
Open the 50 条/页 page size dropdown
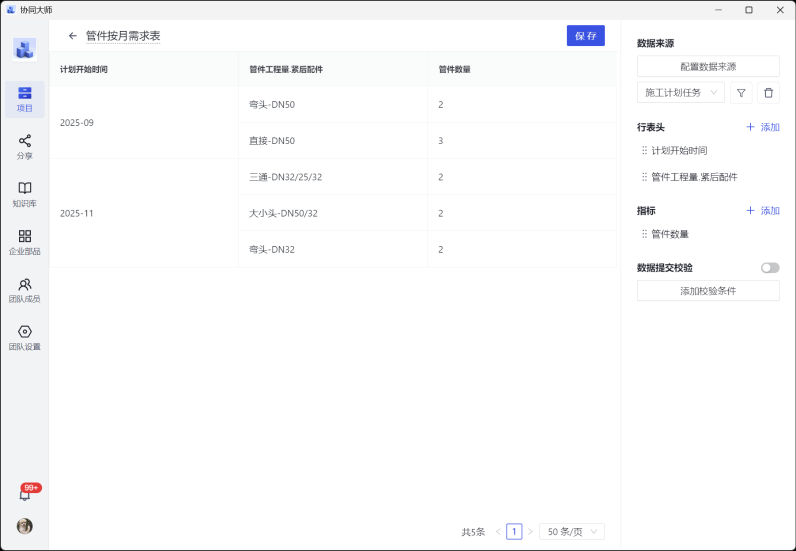571,532
